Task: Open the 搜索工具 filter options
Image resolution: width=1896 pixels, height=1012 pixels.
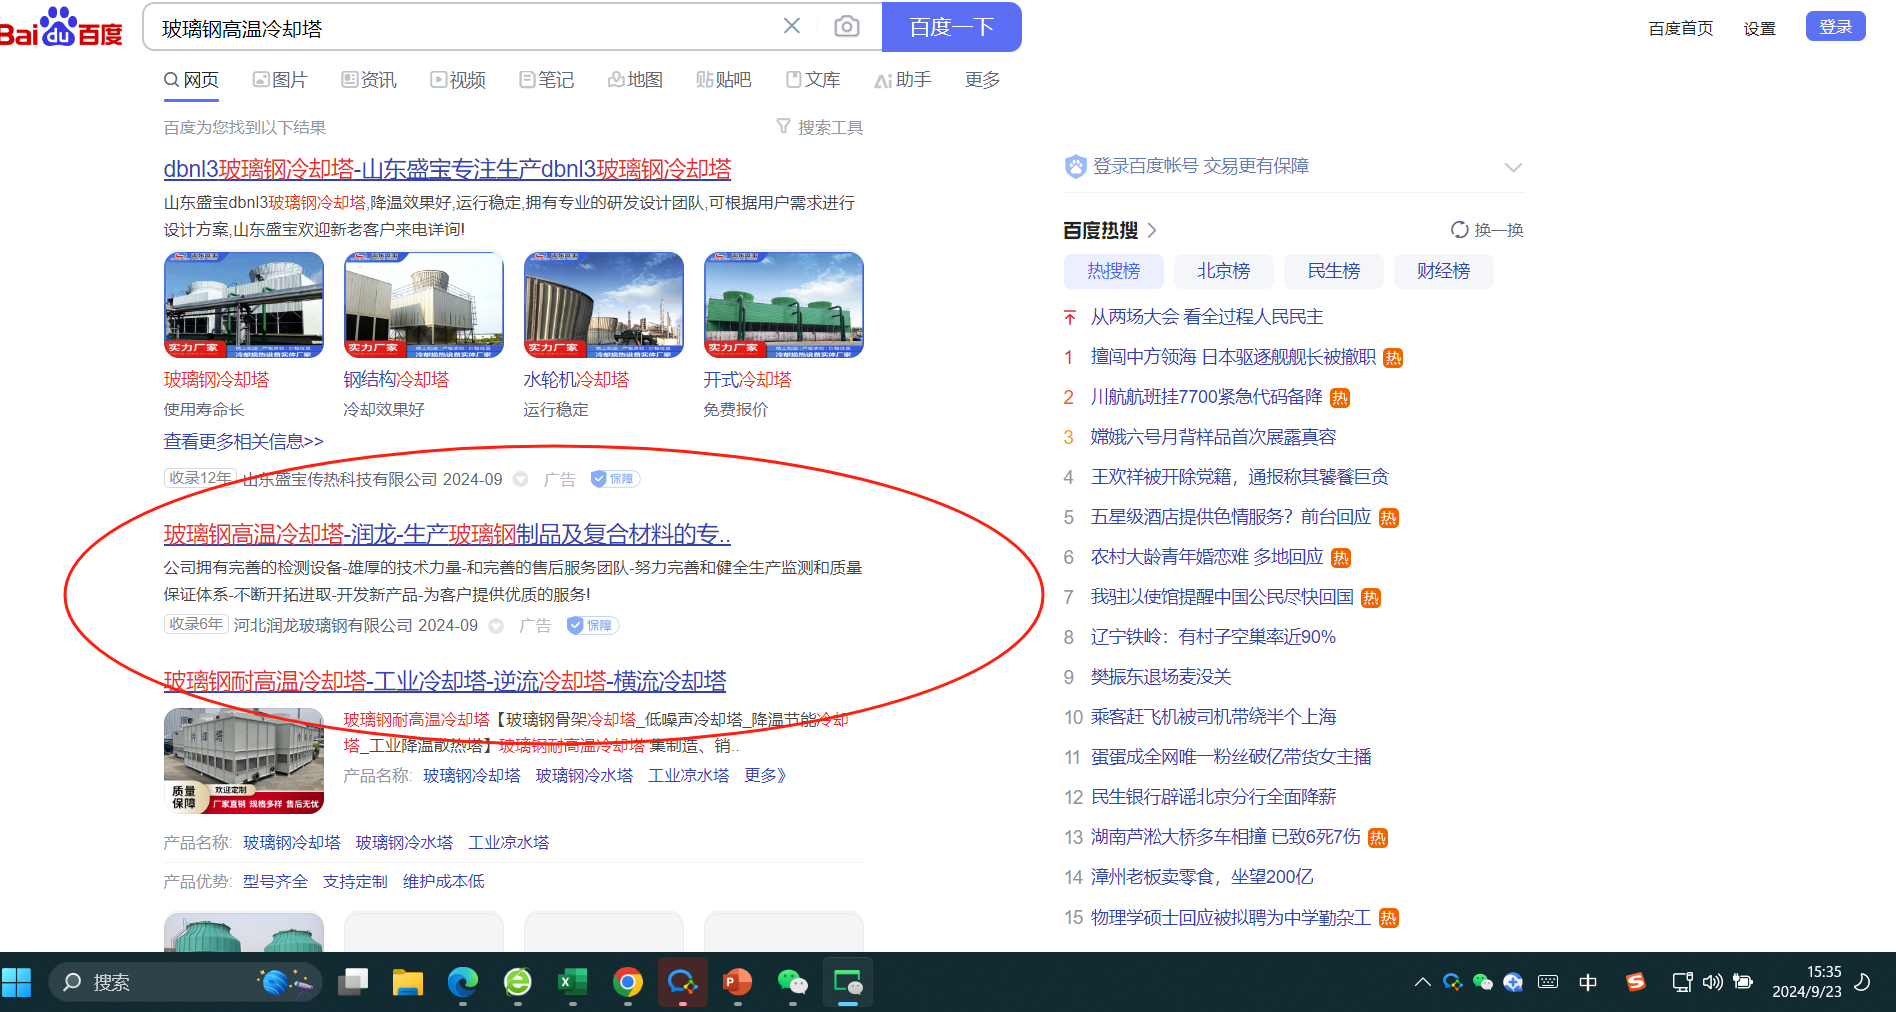Action: click(820, 127)
